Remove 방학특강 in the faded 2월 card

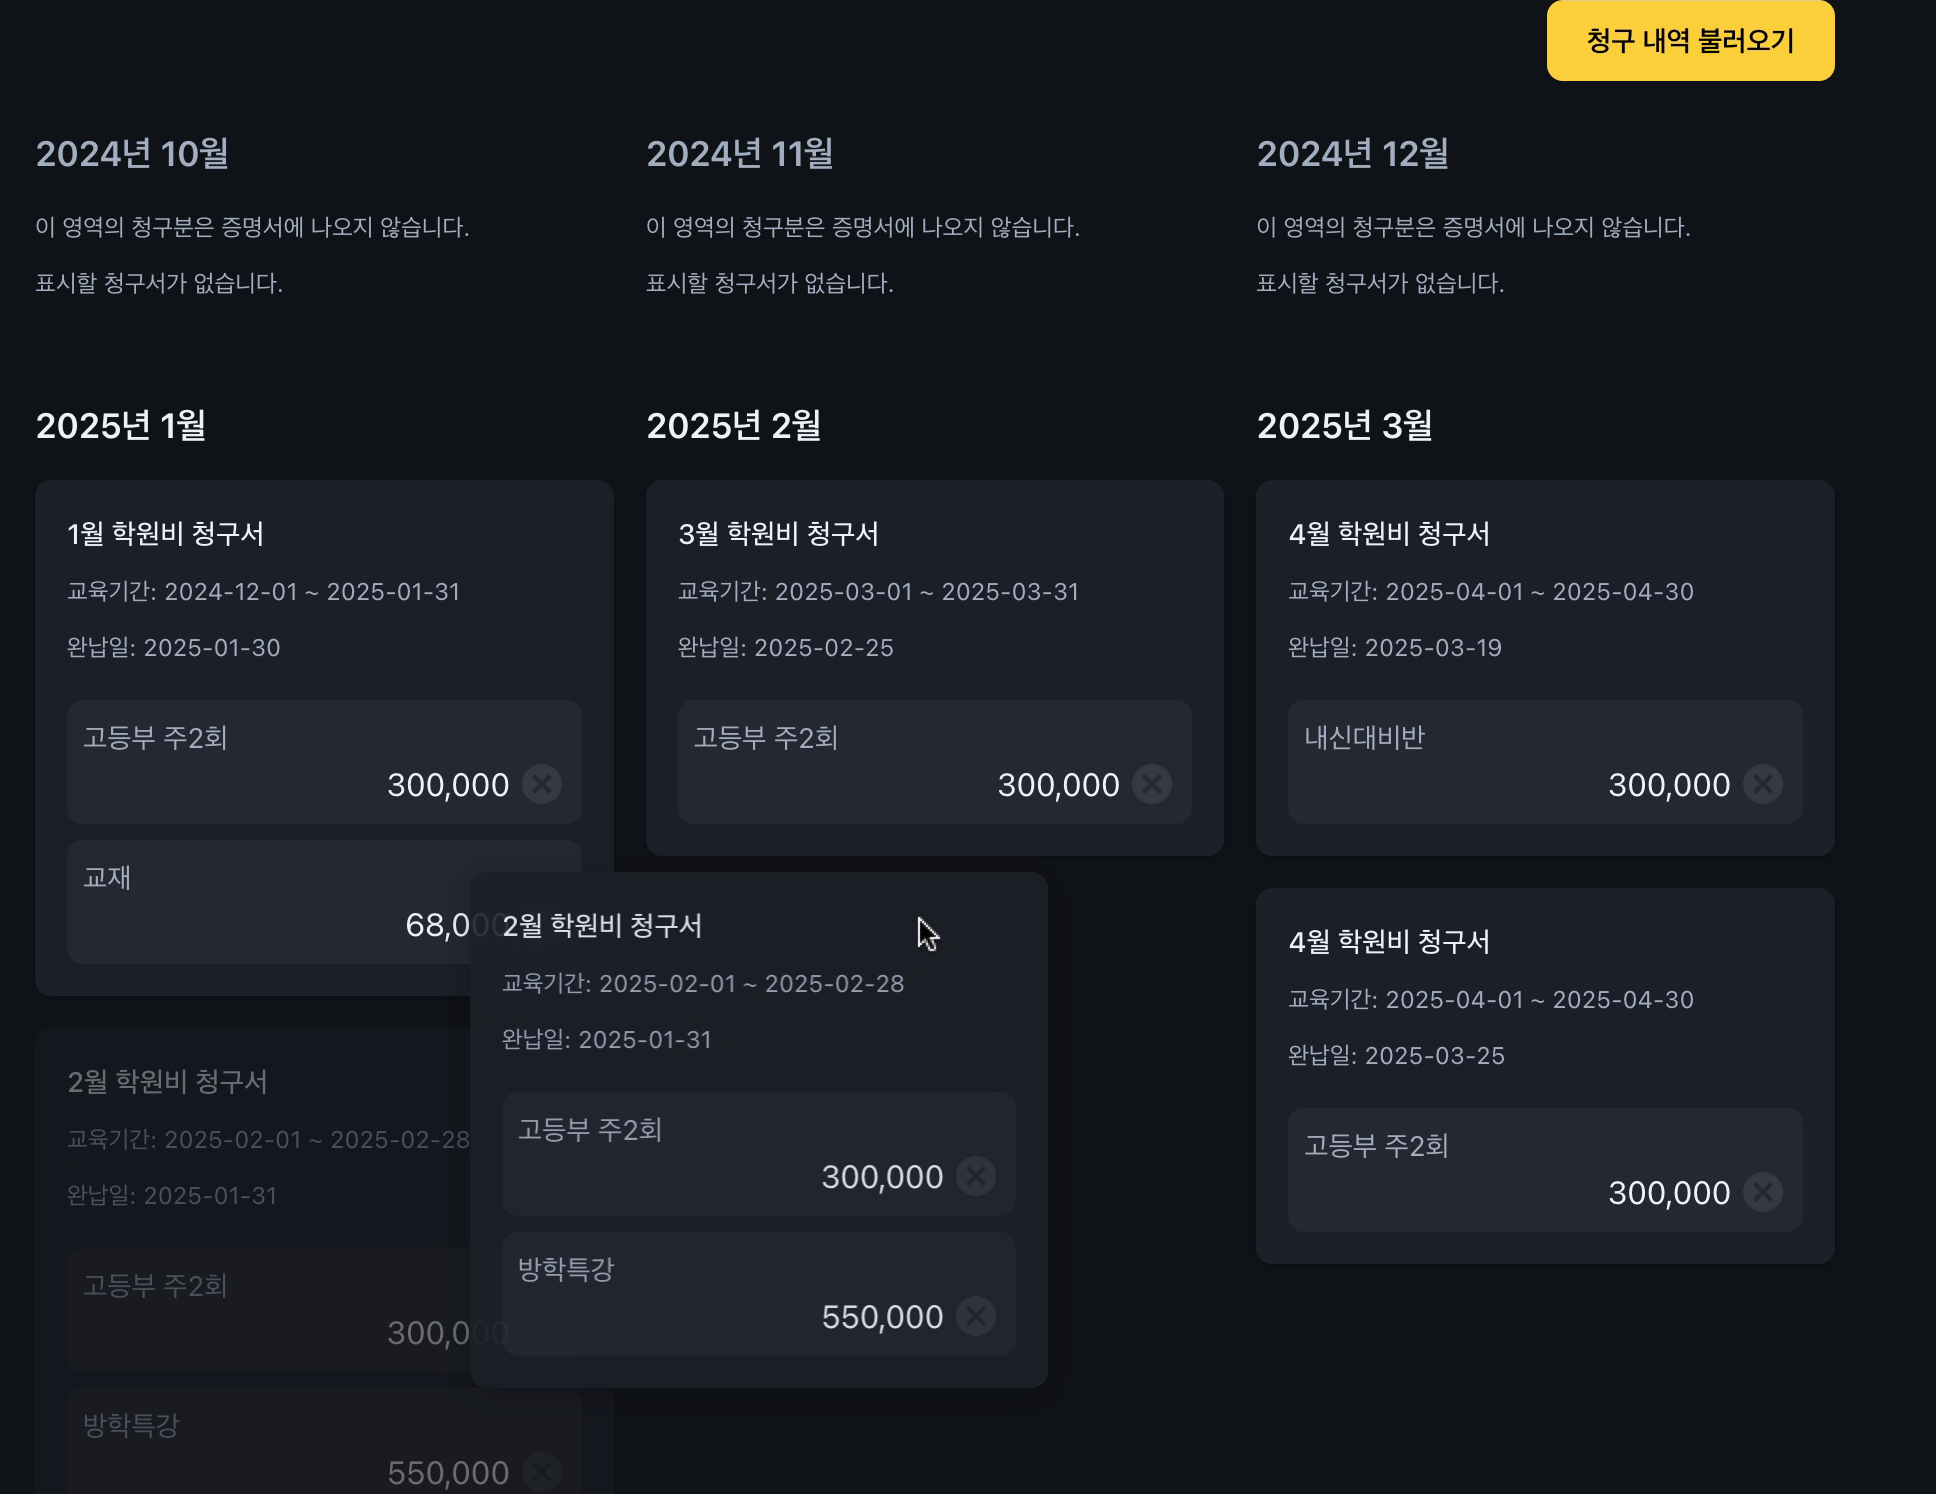pyautogui.click(x=542, y=1472)
